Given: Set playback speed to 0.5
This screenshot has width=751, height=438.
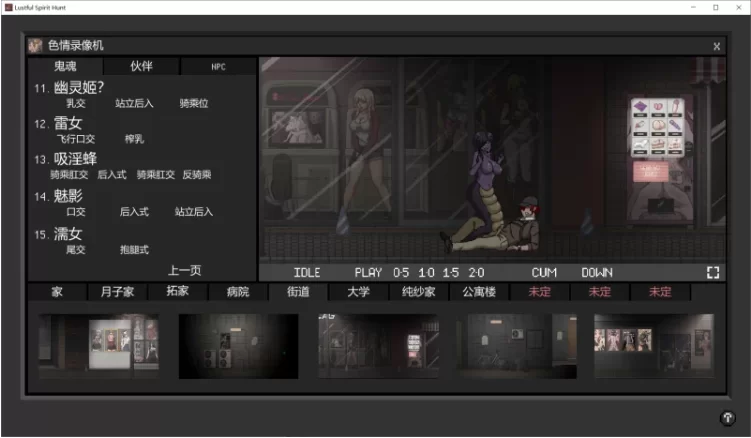Looking at the screenshot, I should (401, 273).
